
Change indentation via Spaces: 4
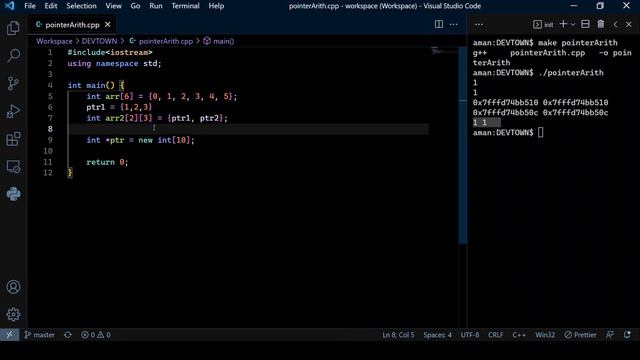click(437, 335)
